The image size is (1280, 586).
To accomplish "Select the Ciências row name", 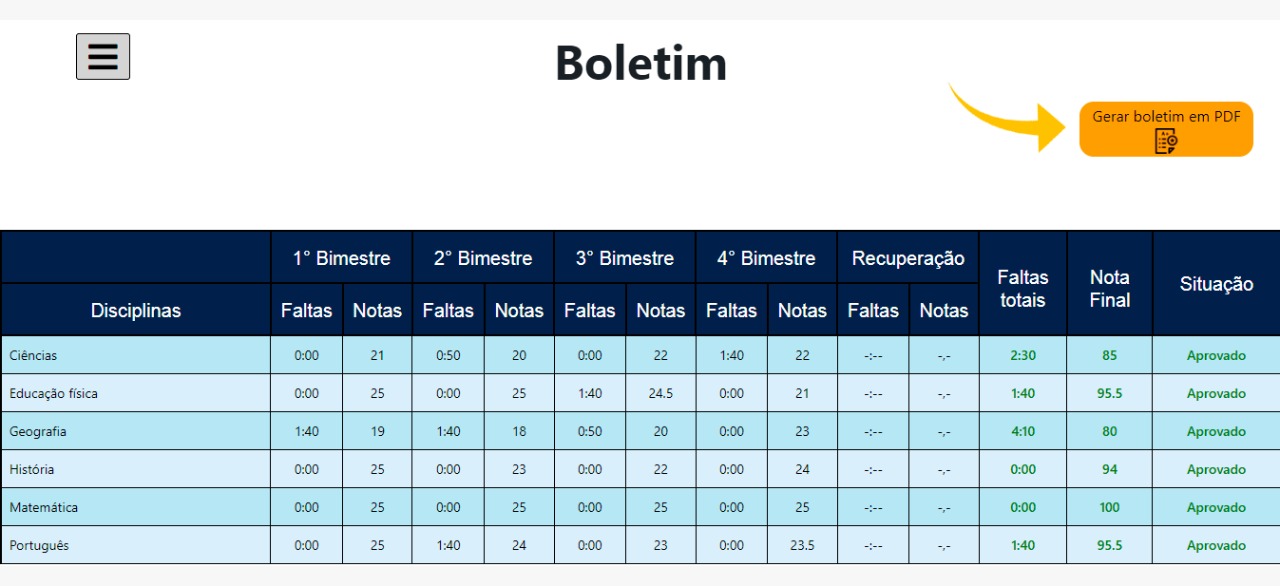I will pyautogui.click(x=34, y=355).
